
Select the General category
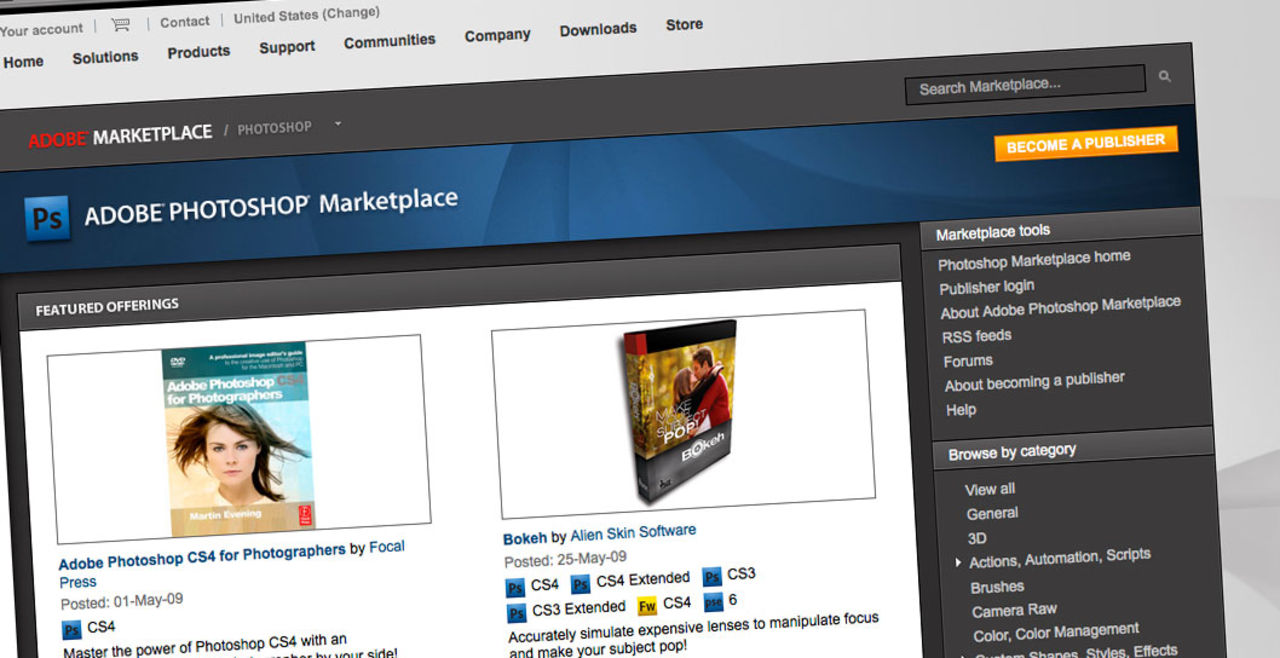point(992,513)
